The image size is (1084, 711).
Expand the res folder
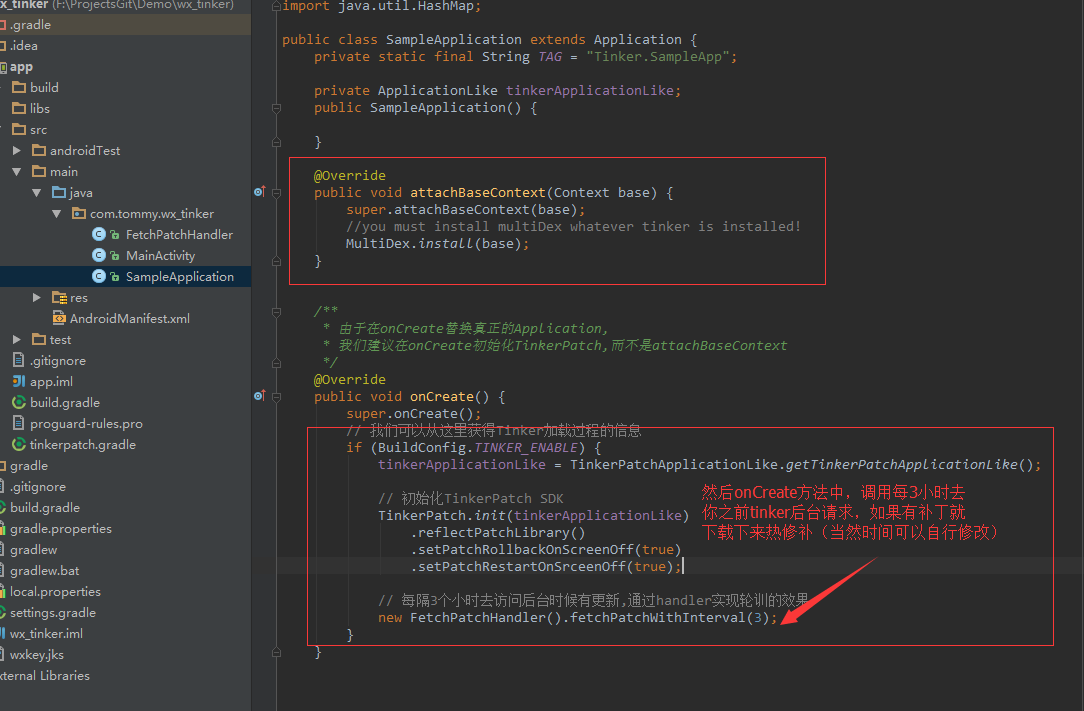point(37,297)
